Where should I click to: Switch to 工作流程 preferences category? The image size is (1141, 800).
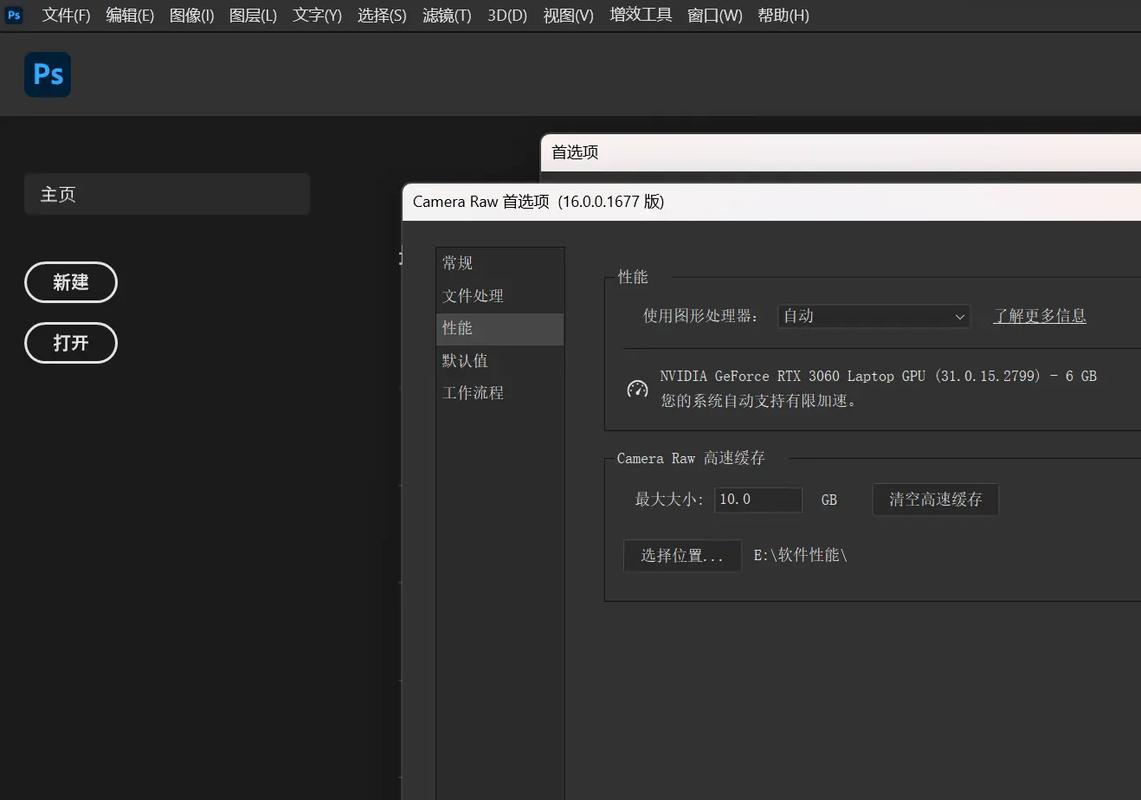coord(500,393)
